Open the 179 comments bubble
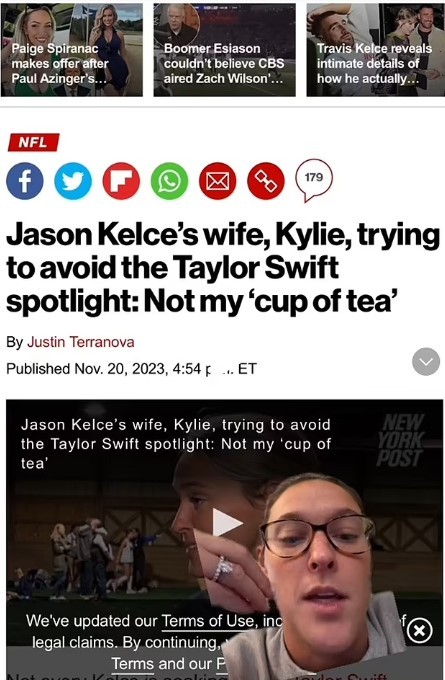445x680 pixels. click(x=314, y=180)
